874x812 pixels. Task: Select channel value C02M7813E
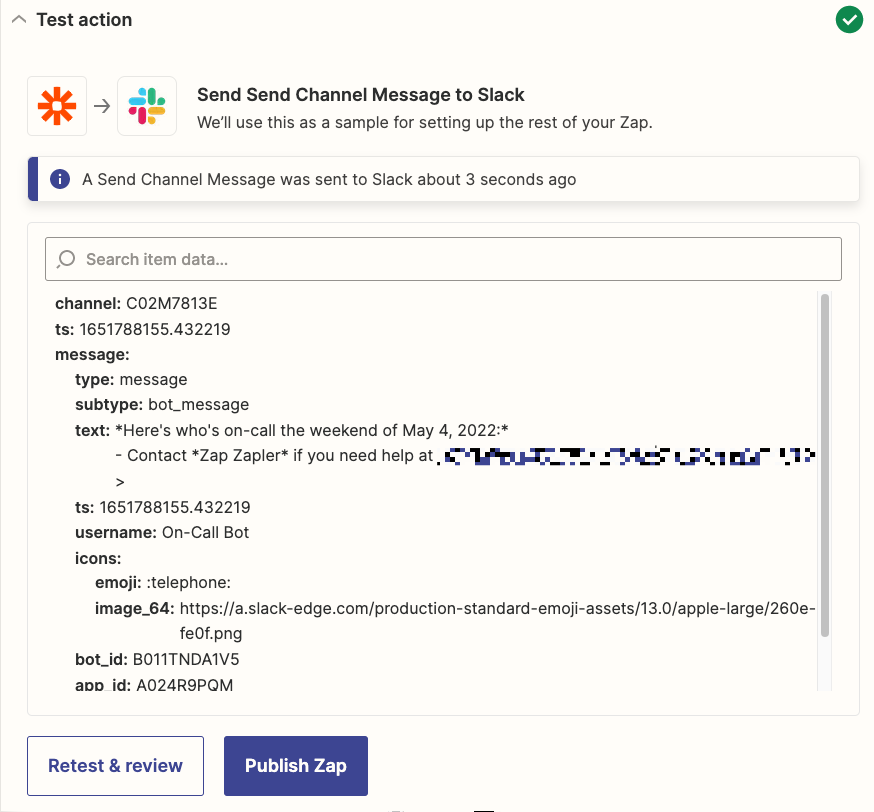(172, 303)
